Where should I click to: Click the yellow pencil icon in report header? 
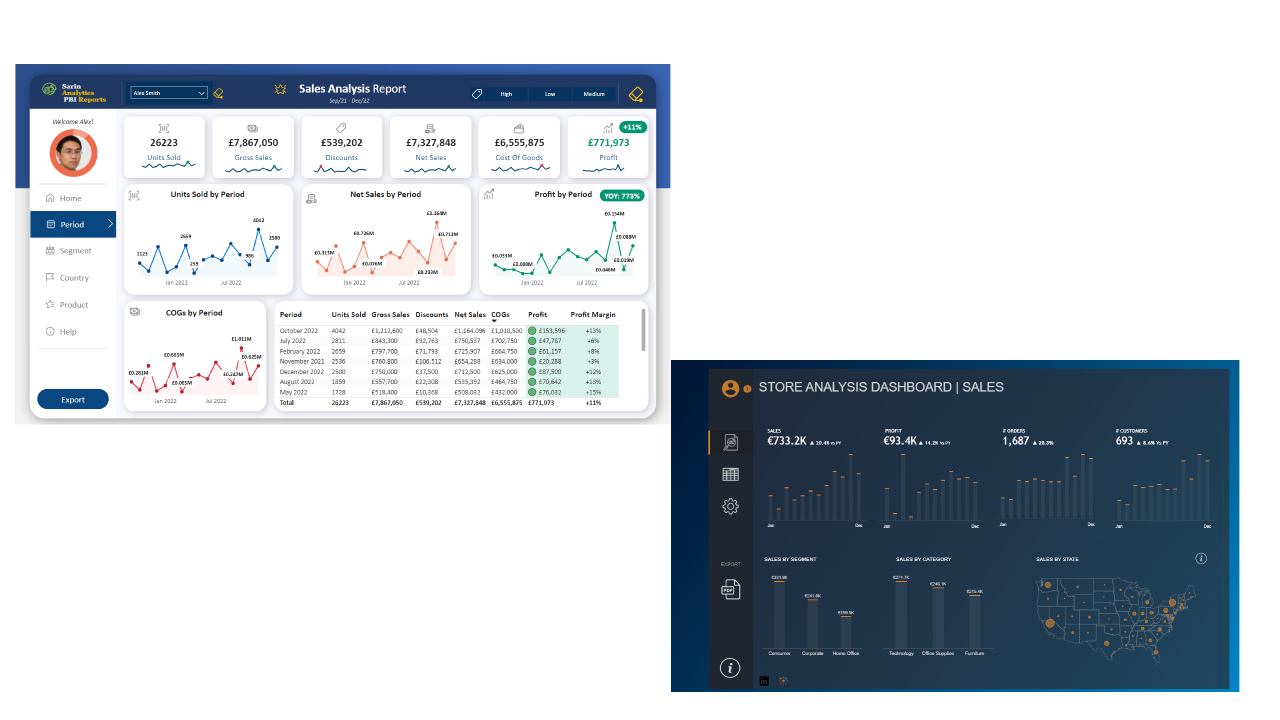637,92
